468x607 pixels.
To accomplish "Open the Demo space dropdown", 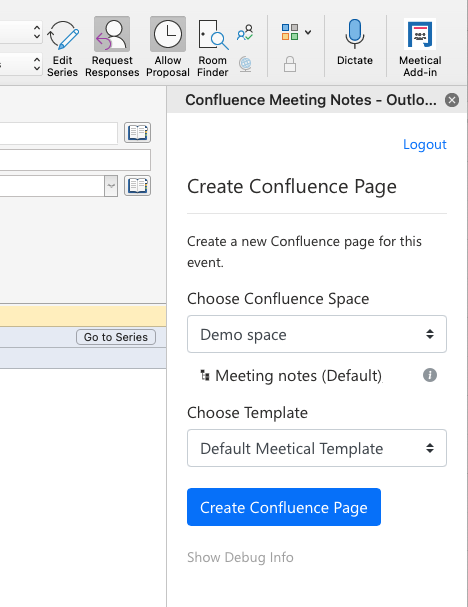I will [317, 334].
